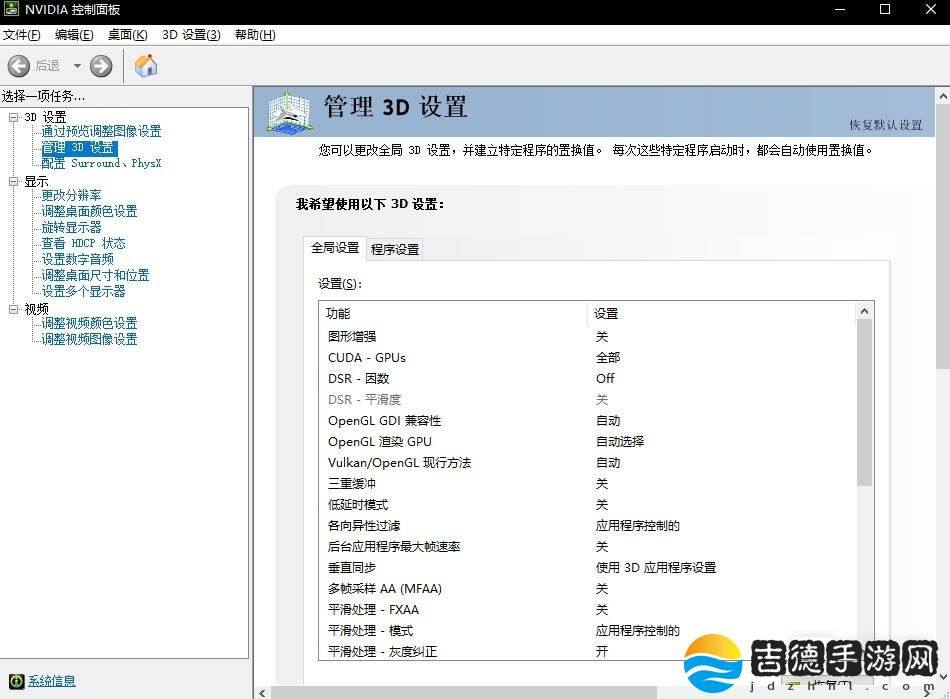Screen dimensions: 950x699
Task: Select the 多帧采样 AA (MFAA) row
Action: [x=588, y=589]
